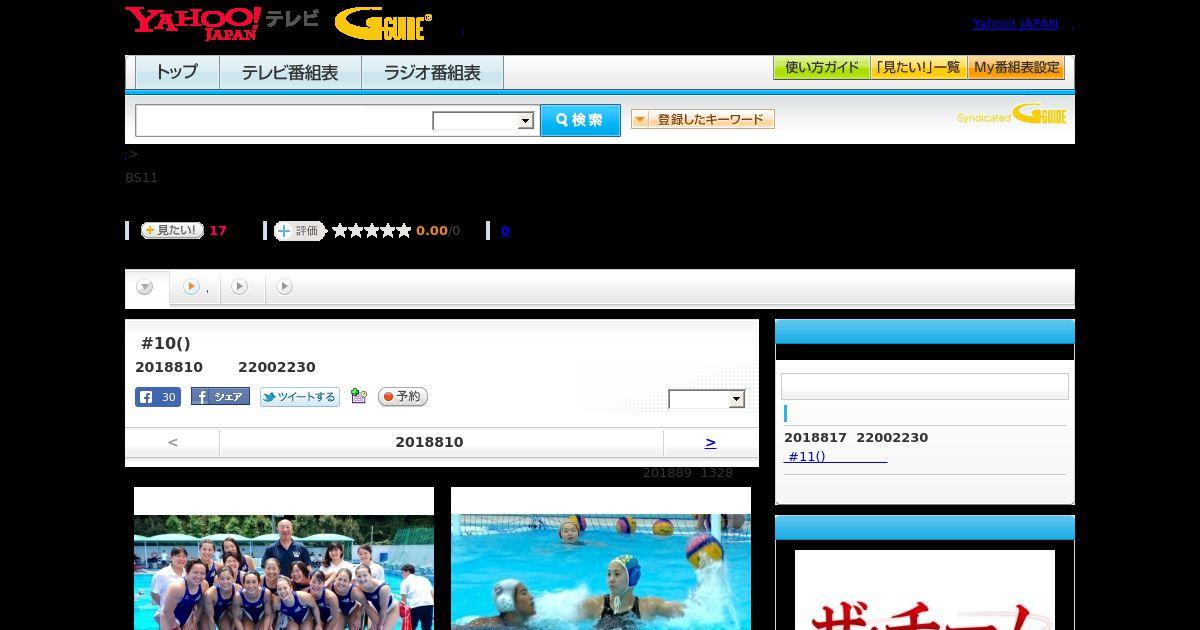Open the テレビ番組表 tab

[290, 72]
